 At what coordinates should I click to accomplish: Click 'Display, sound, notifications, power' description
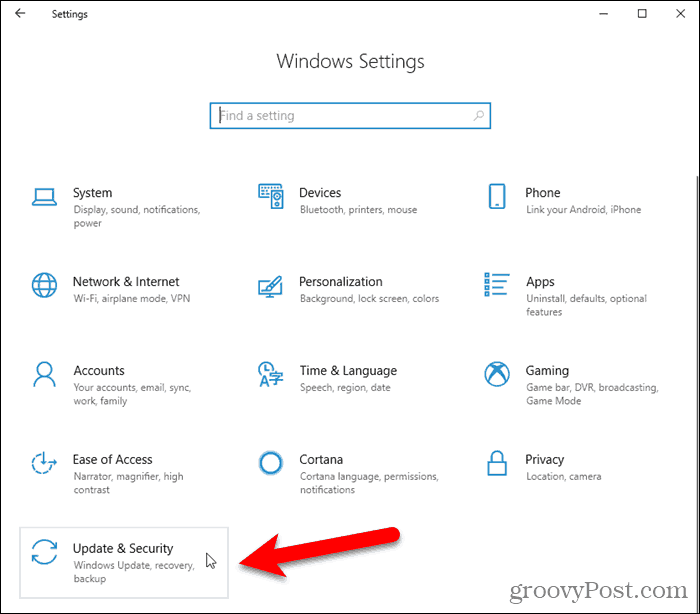(x=137, y=216)
